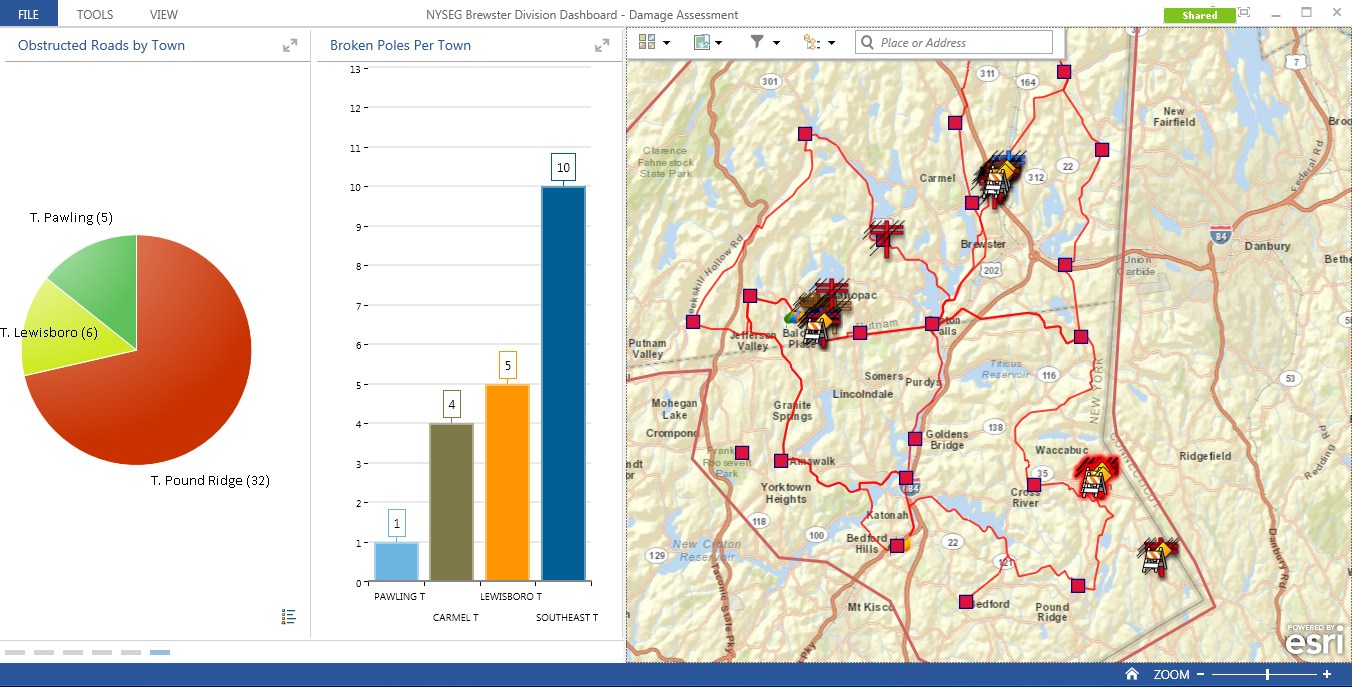Click the 'T. Pawling (5)' label
The height and width of the screenshot is (687, 1352).
(x=71, y=217)
